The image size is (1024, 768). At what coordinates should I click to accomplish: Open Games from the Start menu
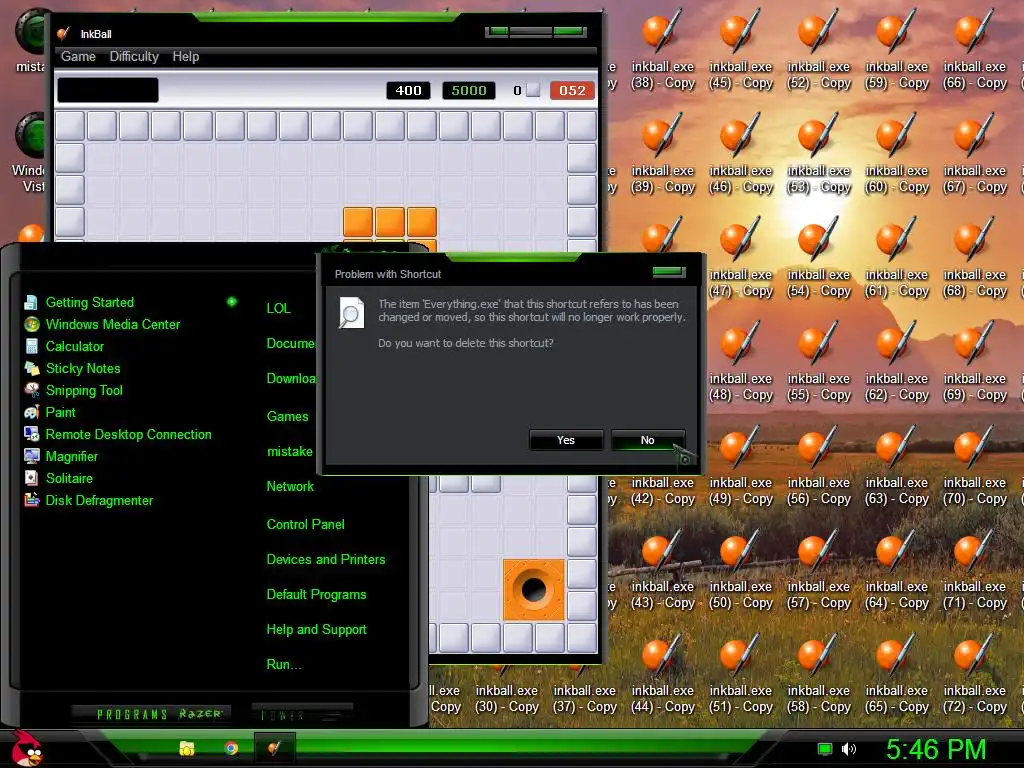(x=287, y=416)
